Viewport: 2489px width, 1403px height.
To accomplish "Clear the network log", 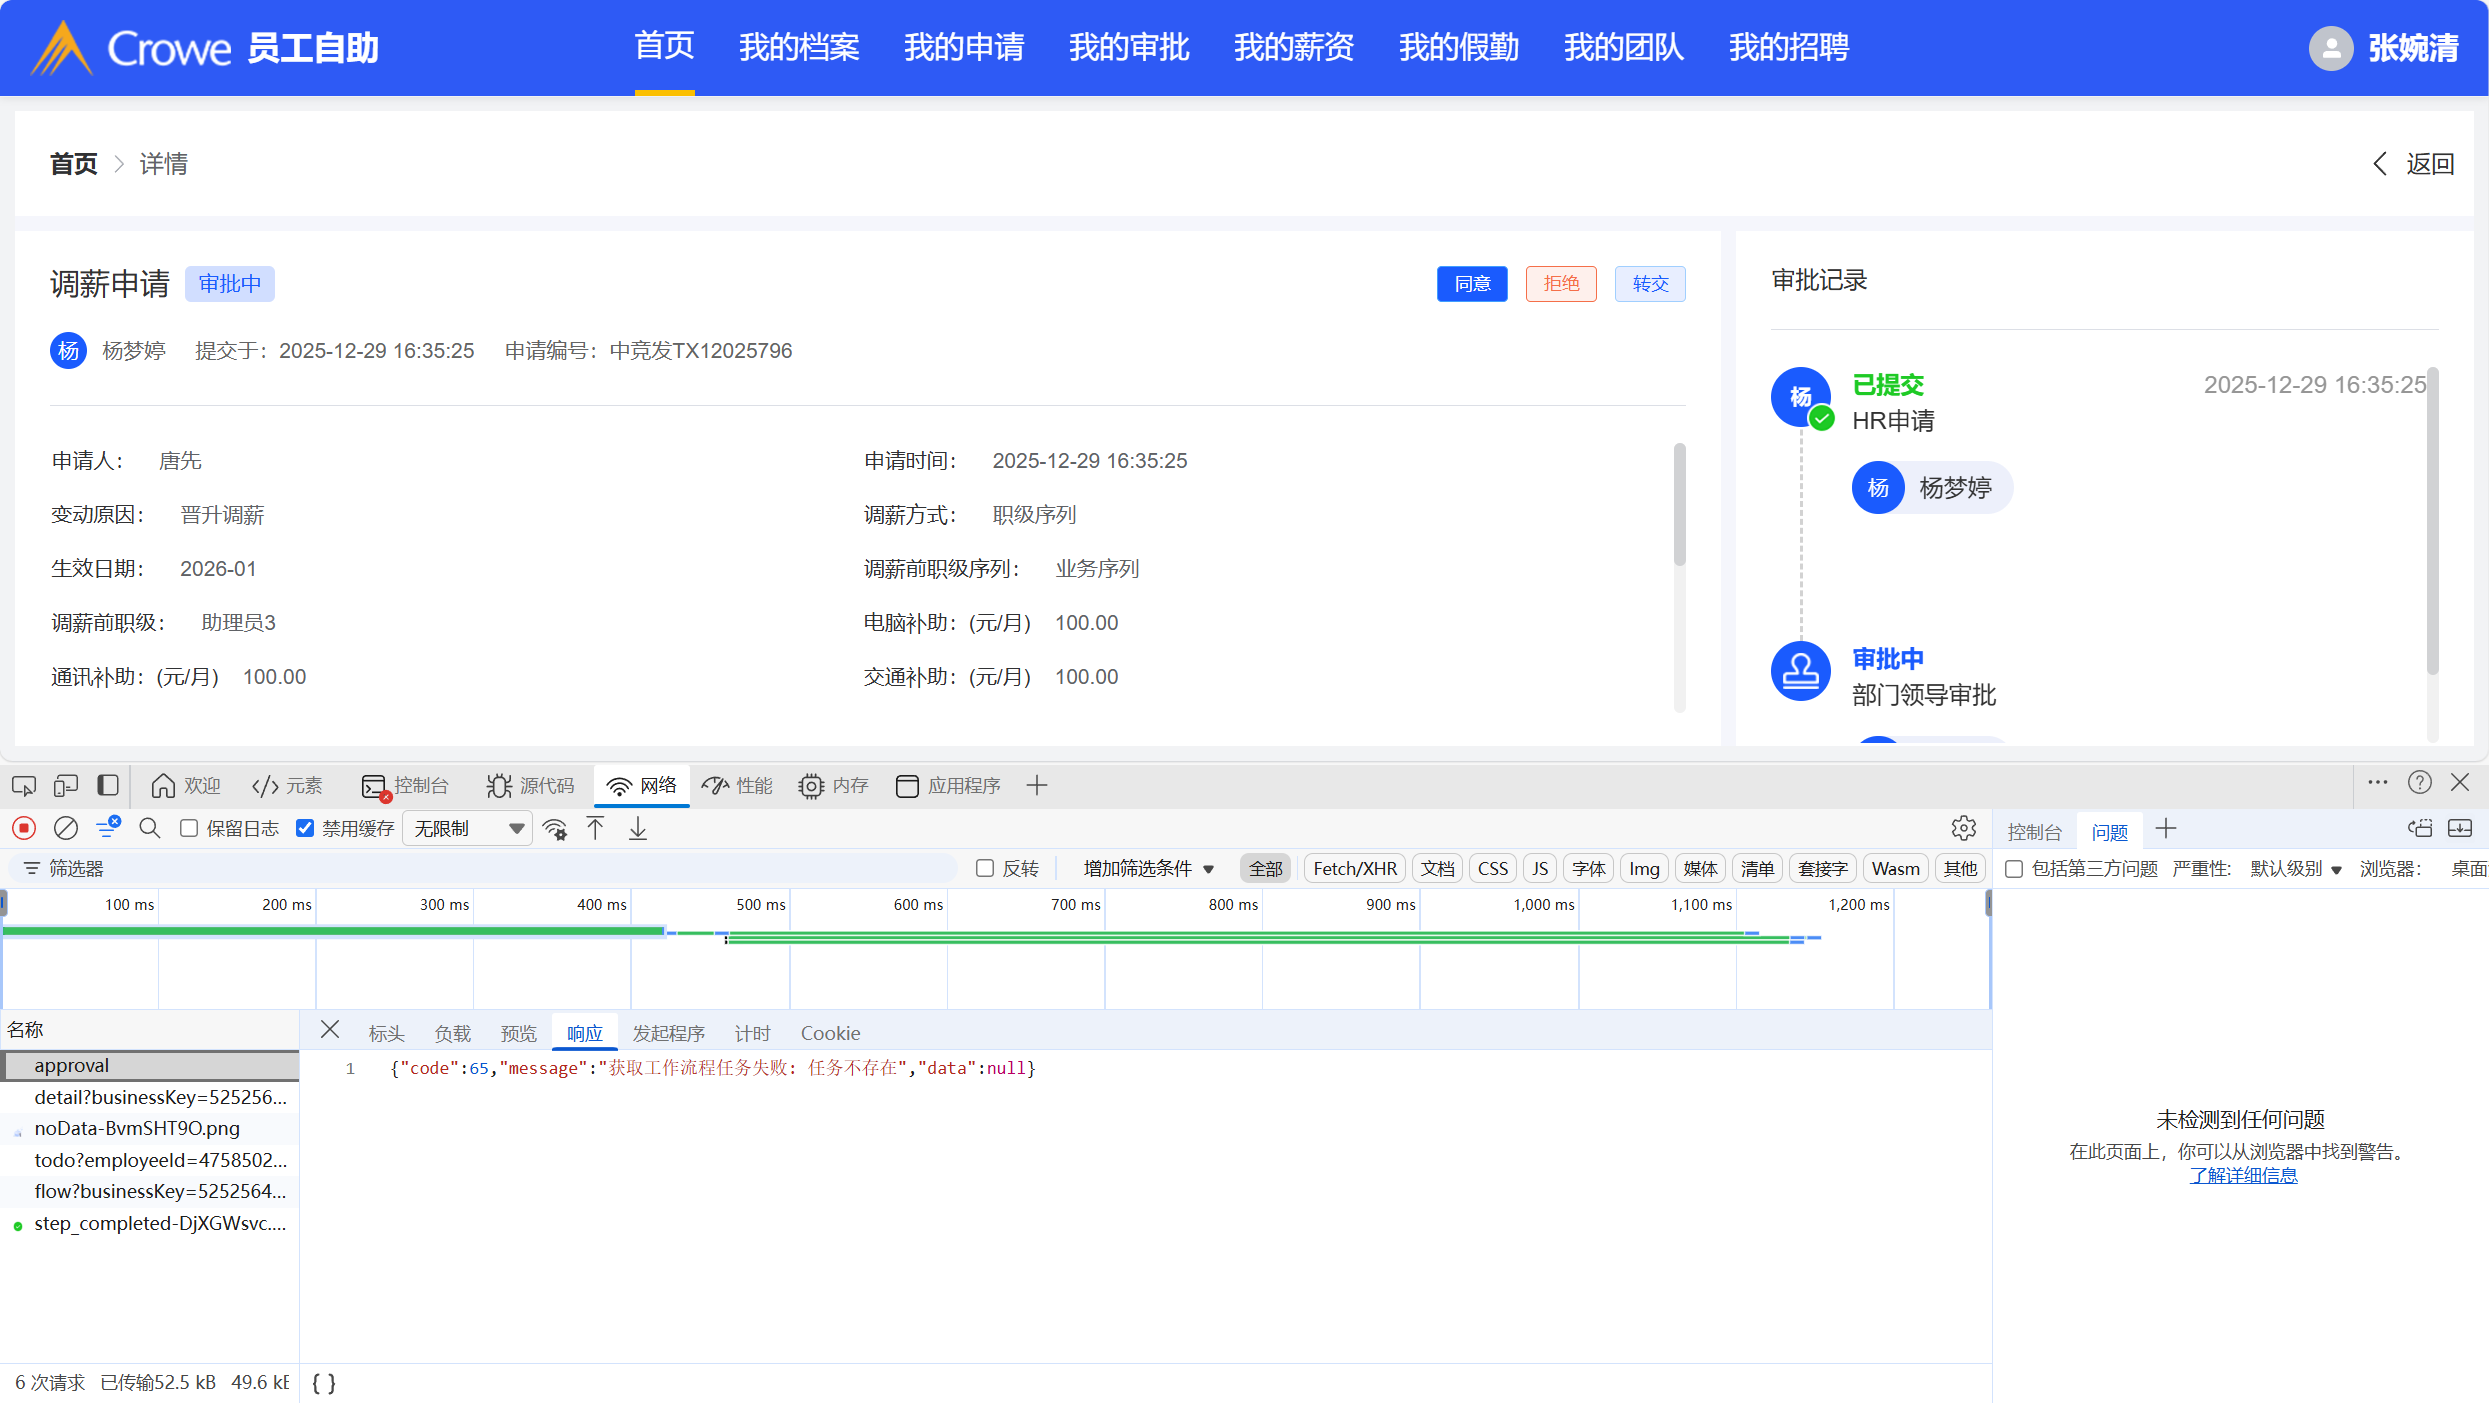I will (x=66, y=828).
